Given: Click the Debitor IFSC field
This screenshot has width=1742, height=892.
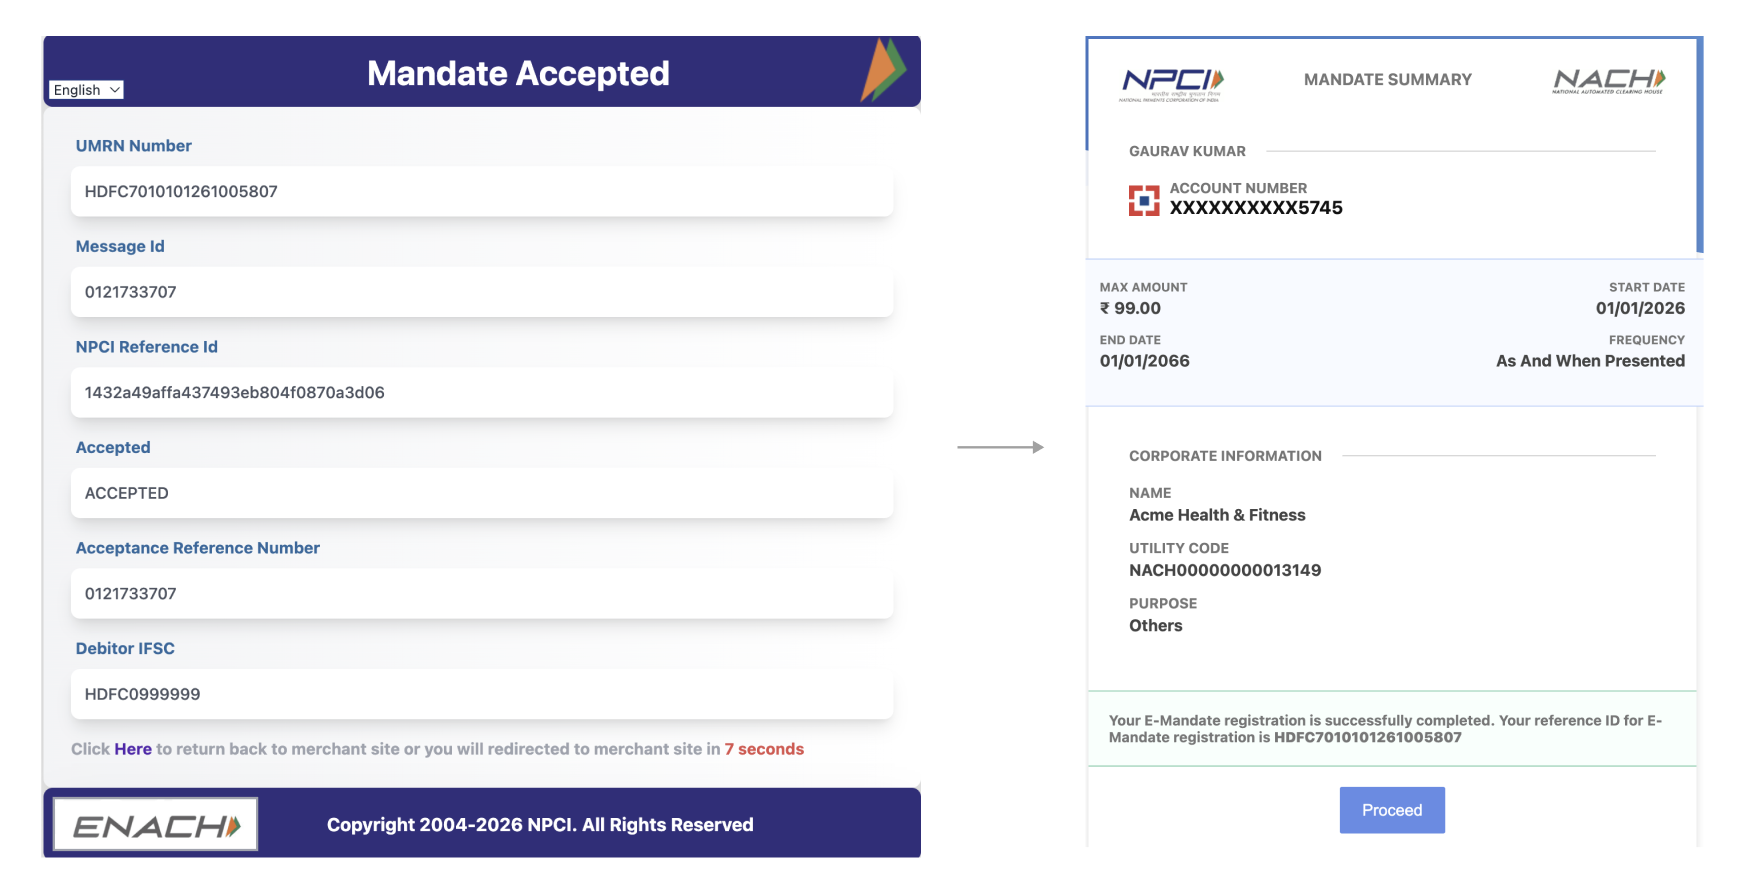Looking at the screenshot, I should (481, 694).
